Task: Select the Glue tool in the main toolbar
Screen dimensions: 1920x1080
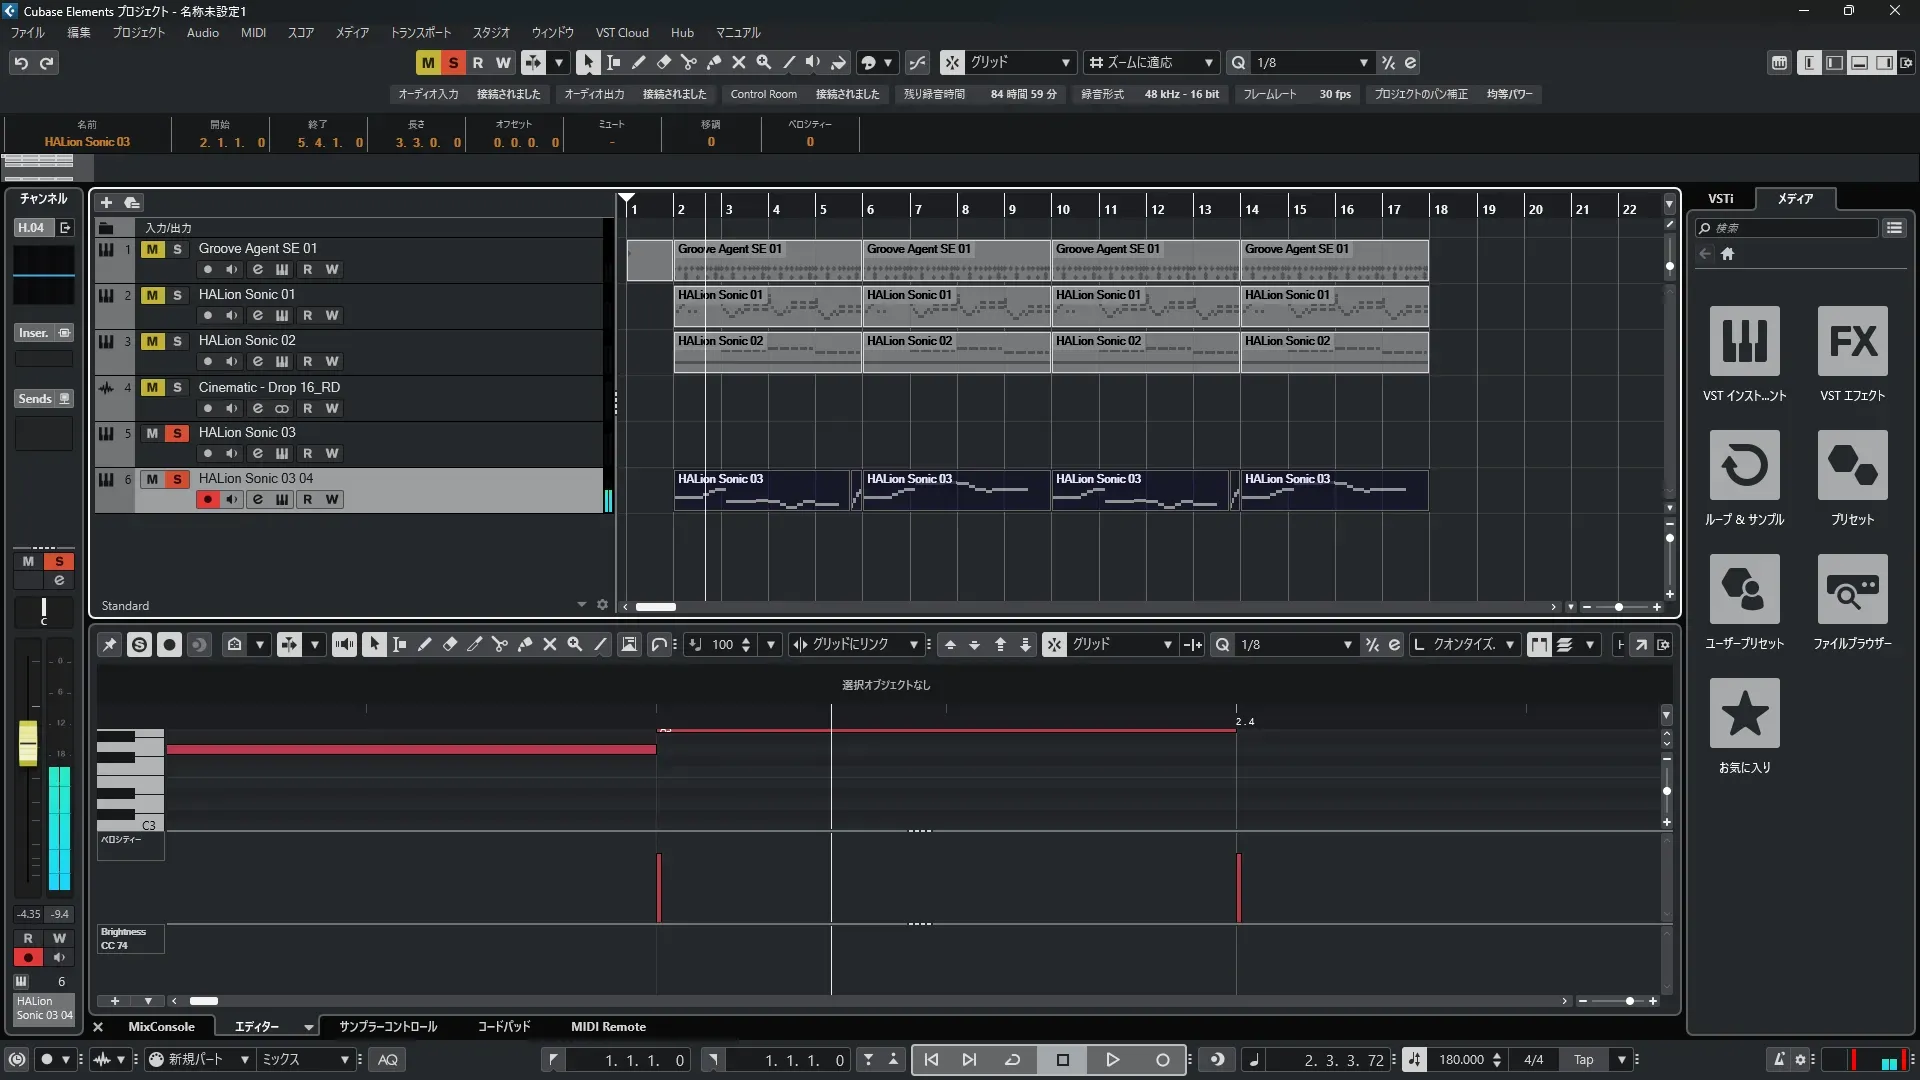Action: click(x=714, y=62)
